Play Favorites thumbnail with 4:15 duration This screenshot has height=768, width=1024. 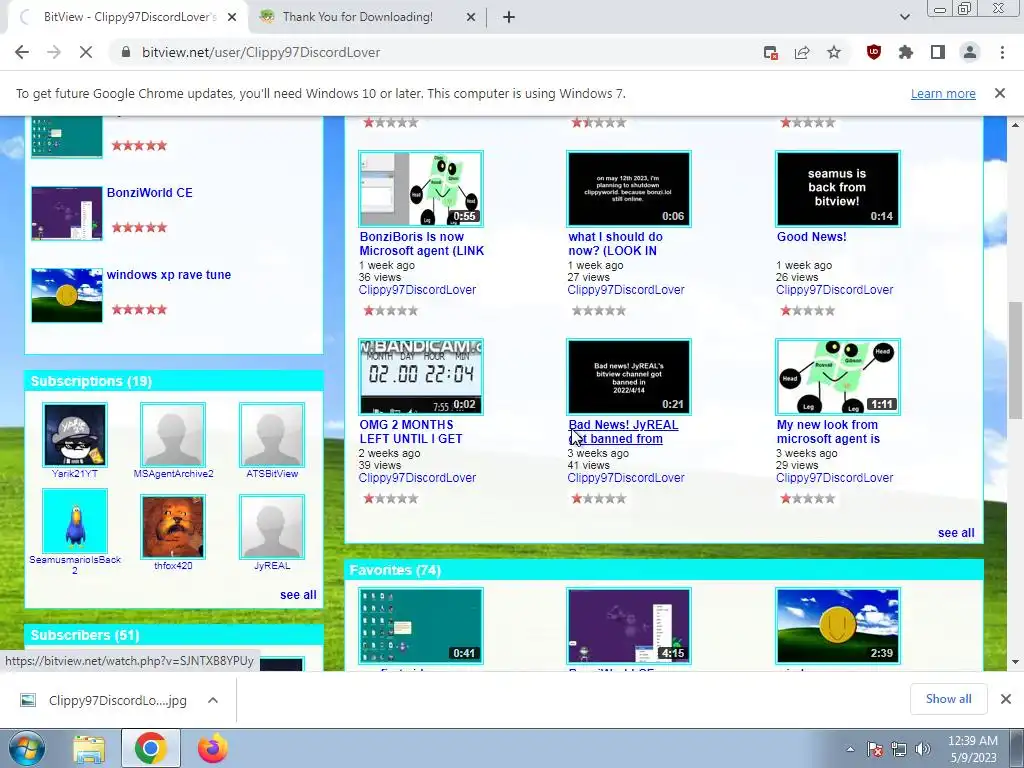pos(629,626)
